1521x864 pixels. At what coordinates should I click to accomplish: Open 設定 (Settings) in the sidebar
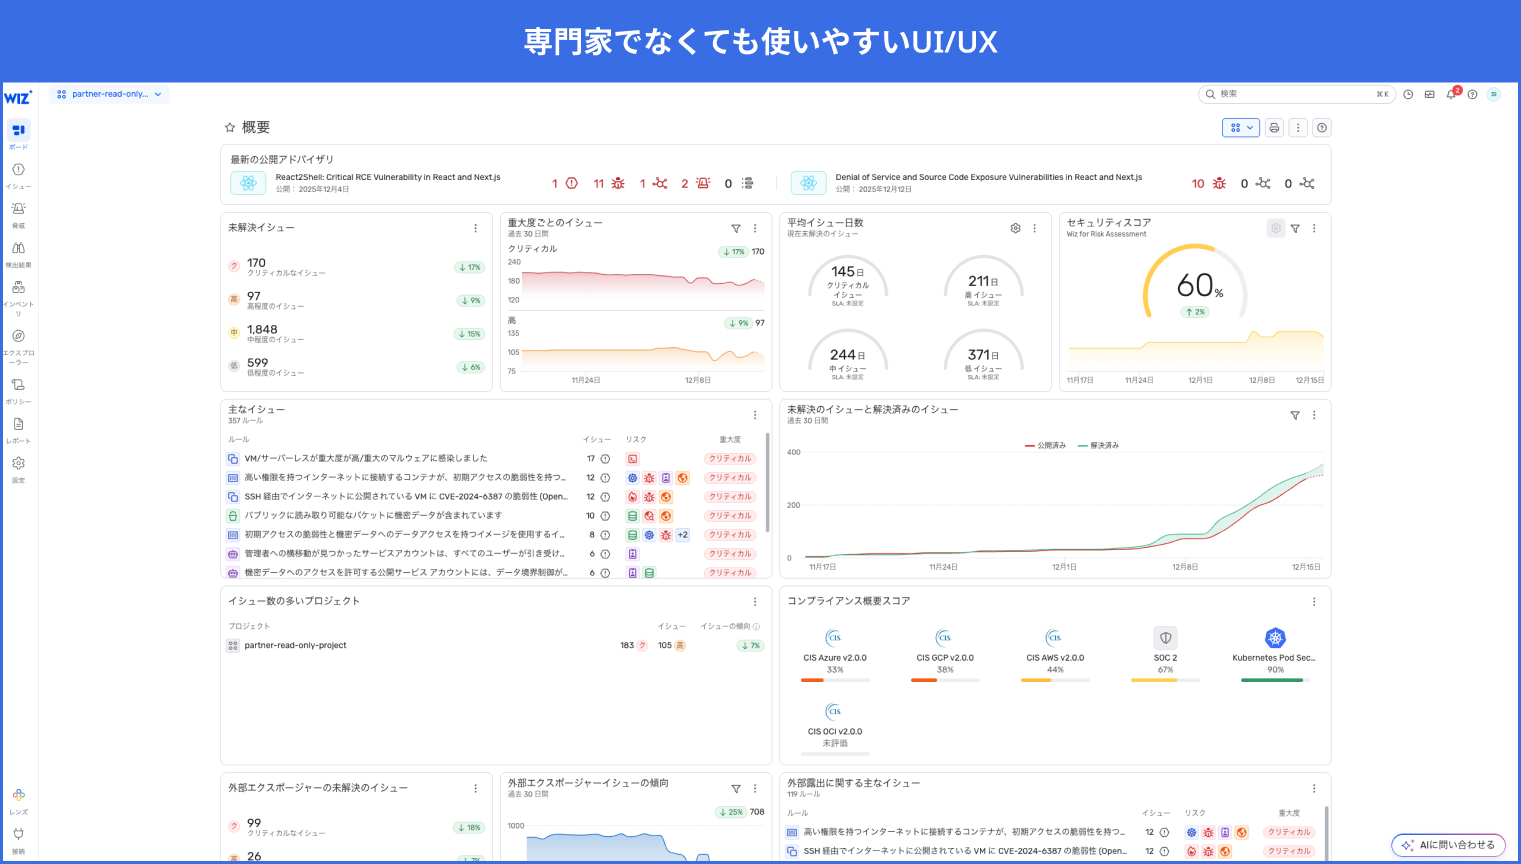[18, 464]
